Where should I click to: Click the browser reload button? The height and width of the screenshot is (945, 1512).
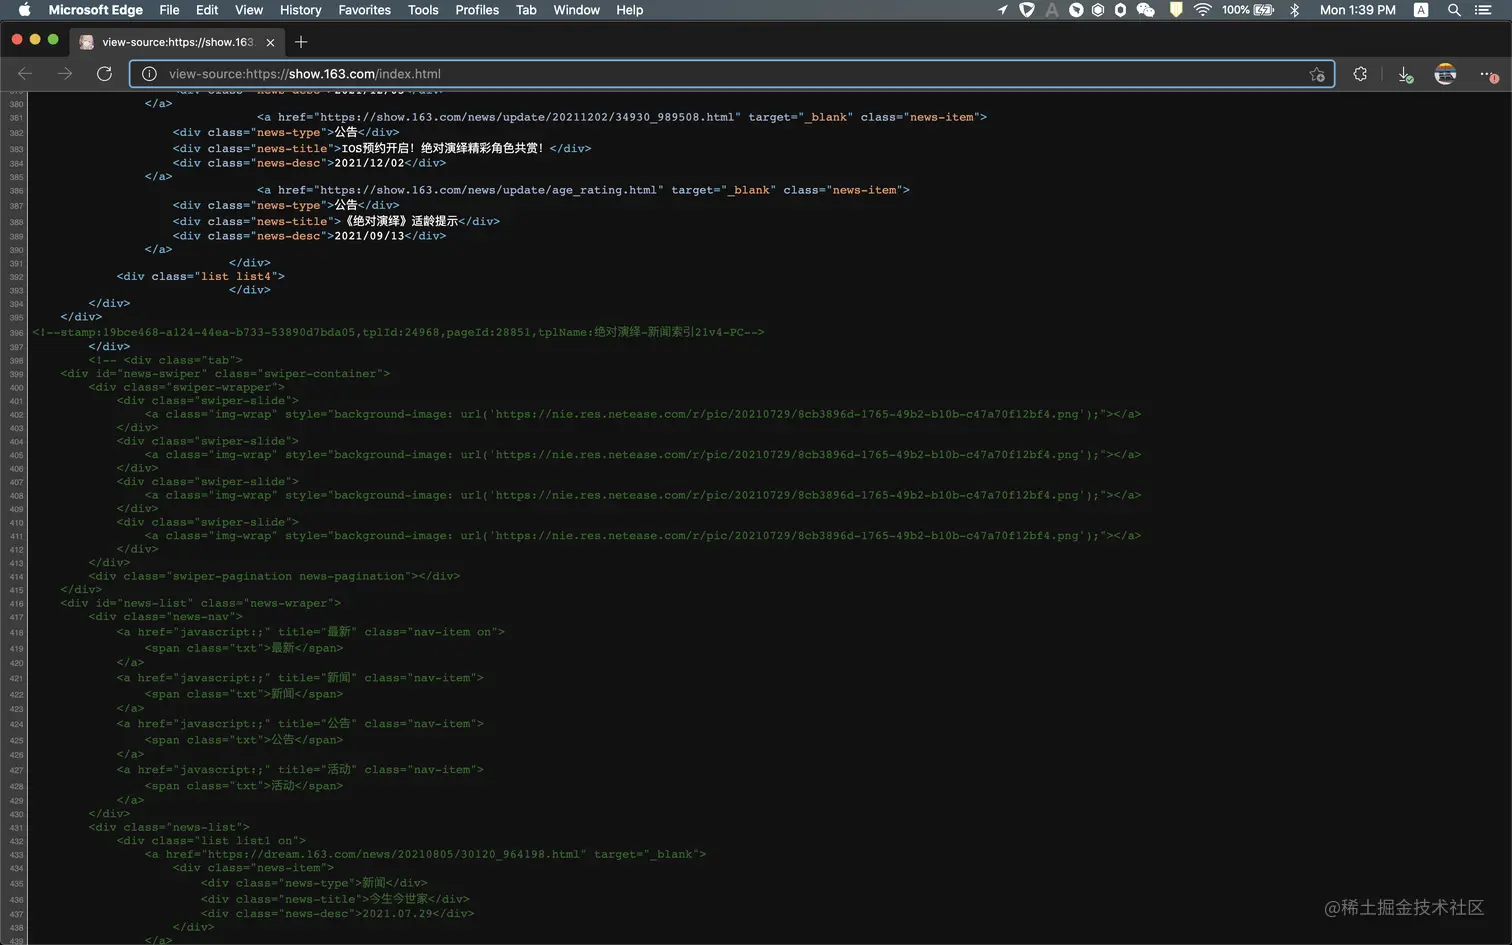[104, 74]
